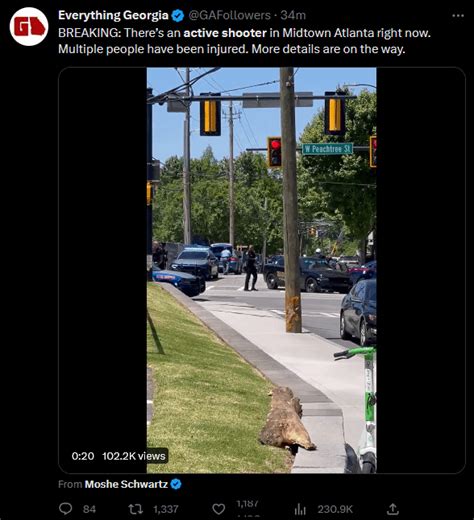The image size is (474, 520).
Task: Click the verified badge next to Moshe Schwartz
Action: (176, 484)
